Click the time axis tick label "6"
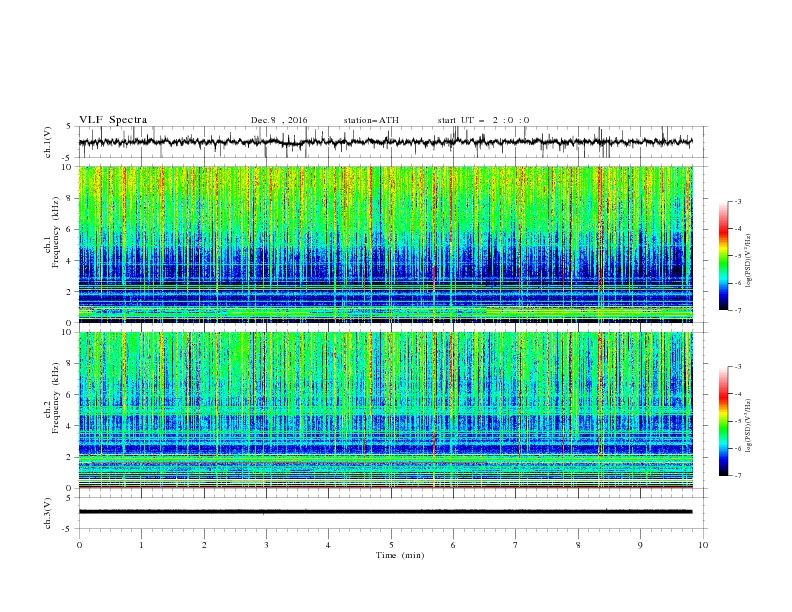This screenshot has width=792, height=612. tap(453, 545)
